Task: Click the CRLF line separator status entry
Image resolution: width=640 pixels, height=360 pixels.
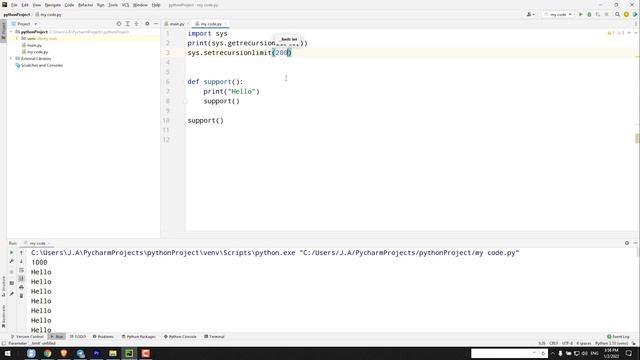Action: 554,343
